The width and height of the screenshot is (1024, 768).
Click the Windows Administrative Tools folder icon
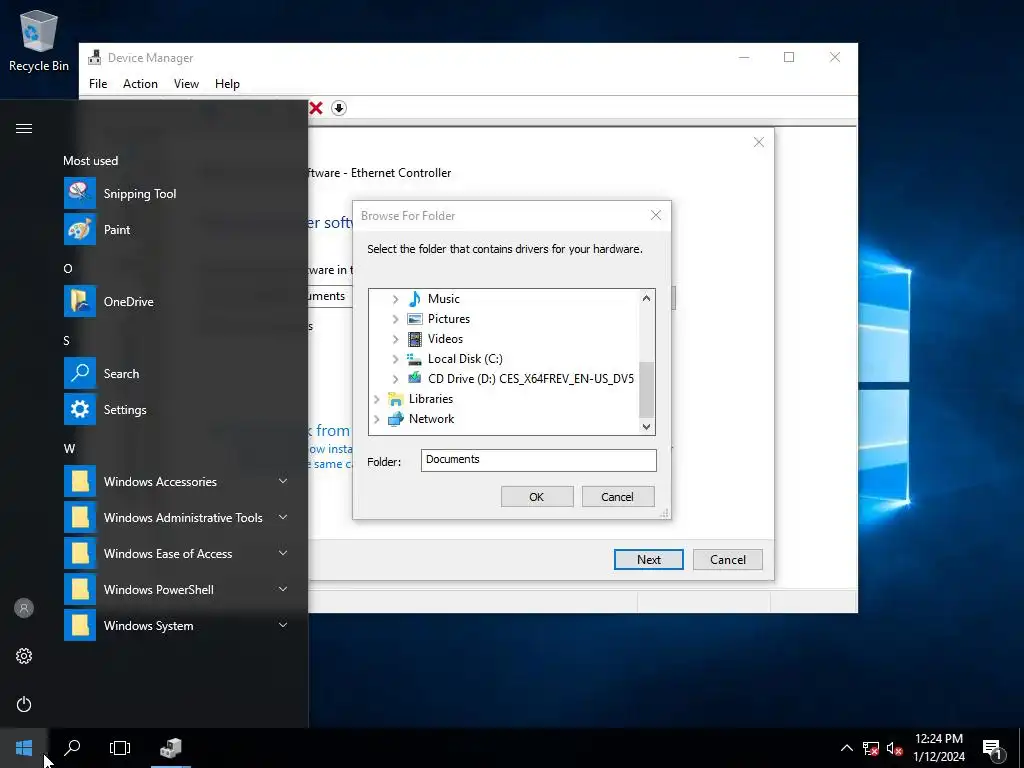coord(80,517)
